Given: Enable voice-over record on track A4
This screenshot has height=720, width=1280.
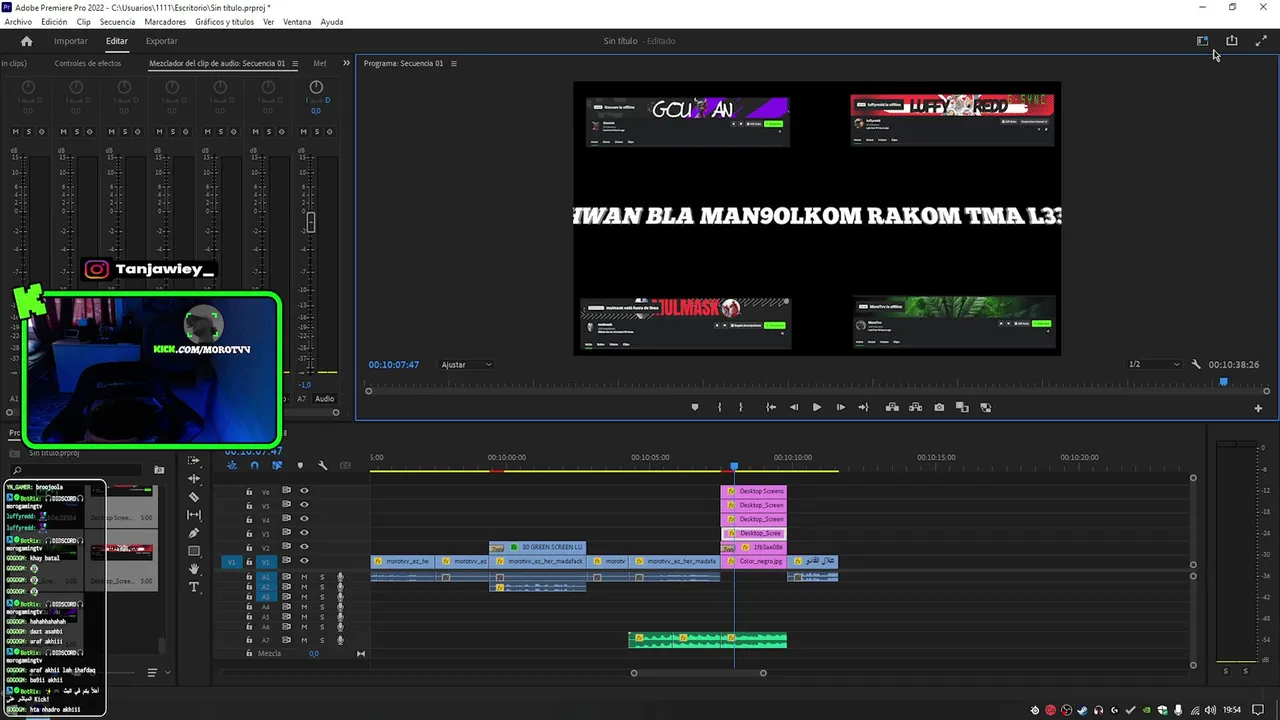Looking at the screenshot, I should click(x=340, y=607).
